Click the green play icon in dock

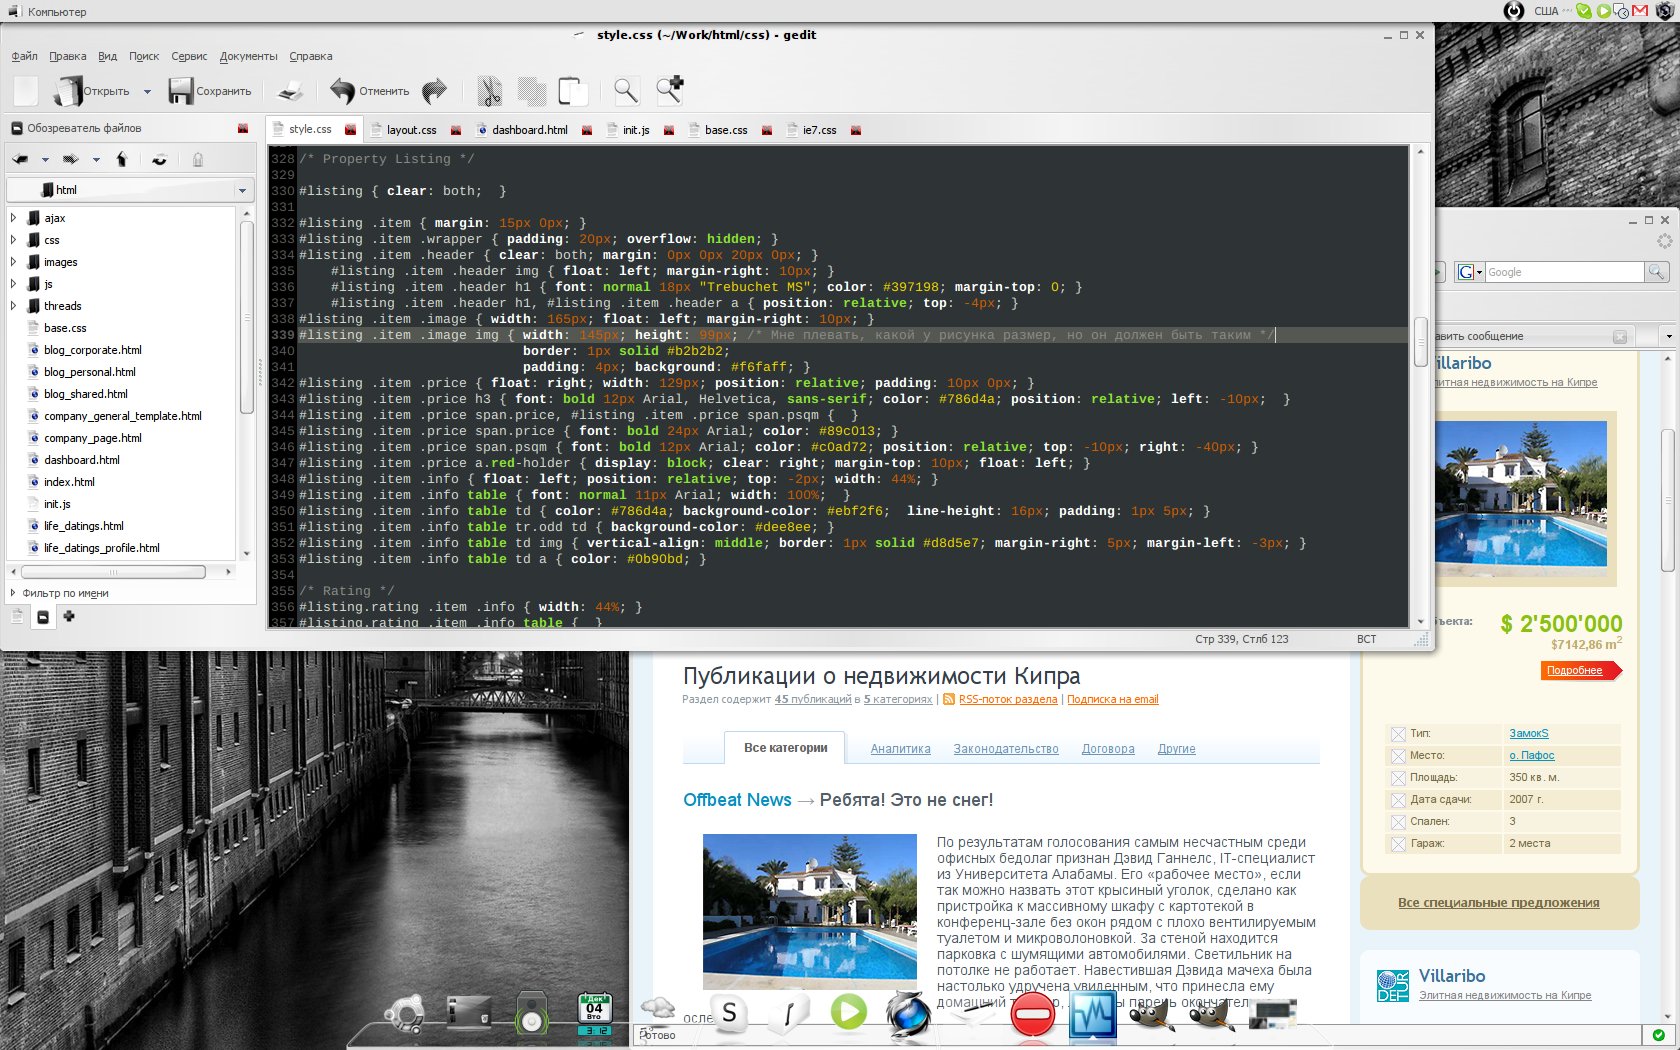848,1012
